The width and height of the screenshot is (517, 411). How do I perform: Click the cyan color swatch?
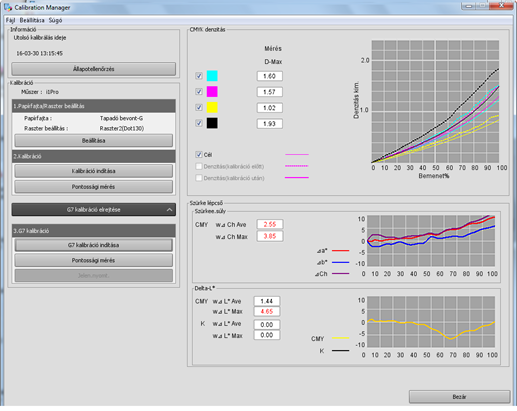pos(212,76)
